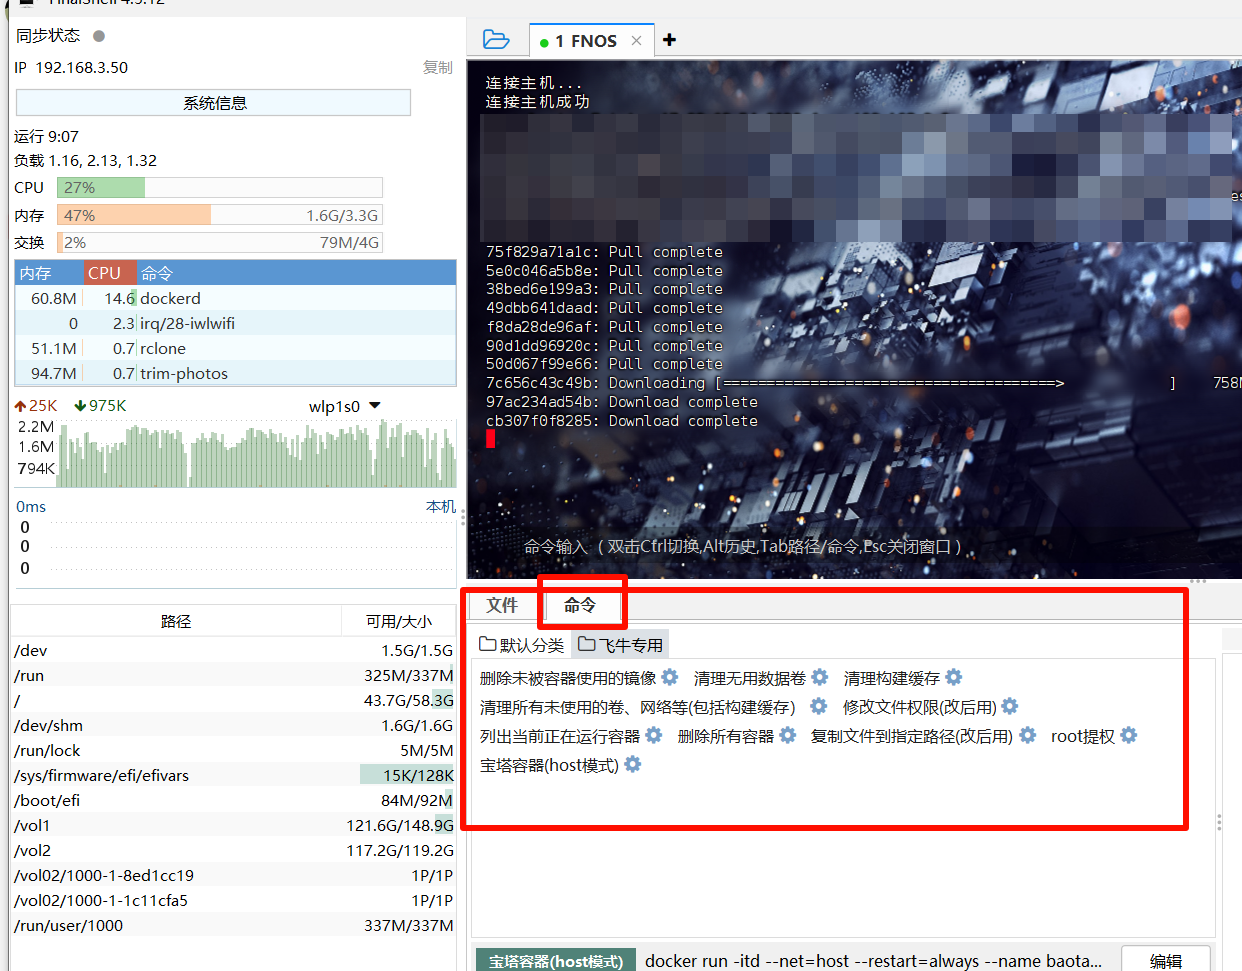Click the CPU usage bar showing 27%

tap(219, 187)
